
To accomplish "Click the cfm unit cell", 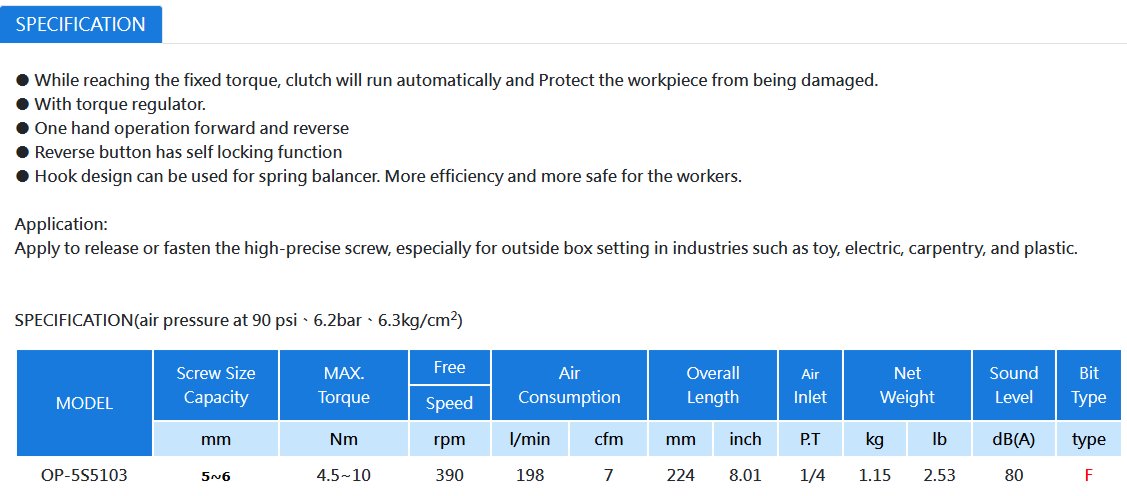I will point(608,439).
